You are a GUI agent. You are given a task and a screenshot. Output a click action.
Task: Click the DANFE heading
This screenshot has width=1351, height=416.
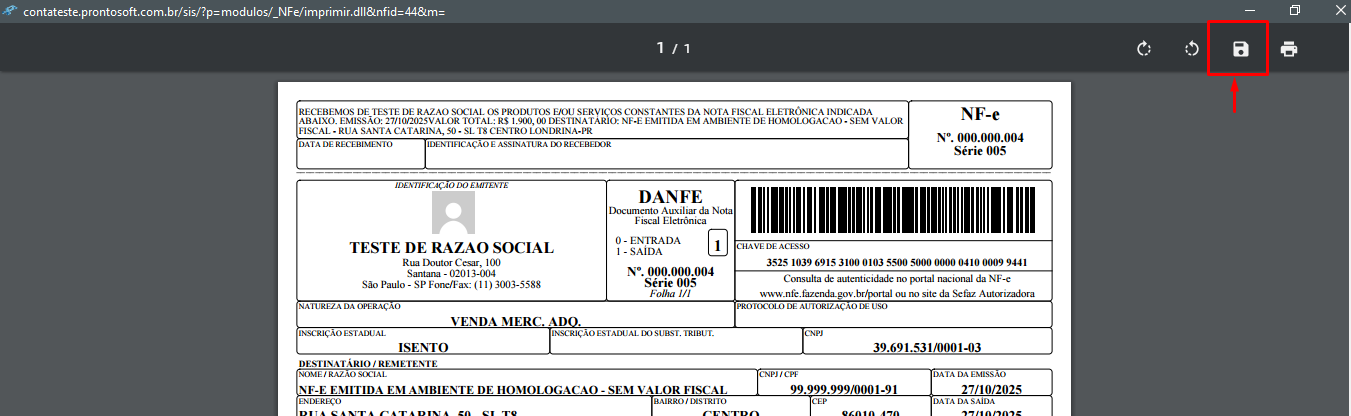(x=670, y=197)
